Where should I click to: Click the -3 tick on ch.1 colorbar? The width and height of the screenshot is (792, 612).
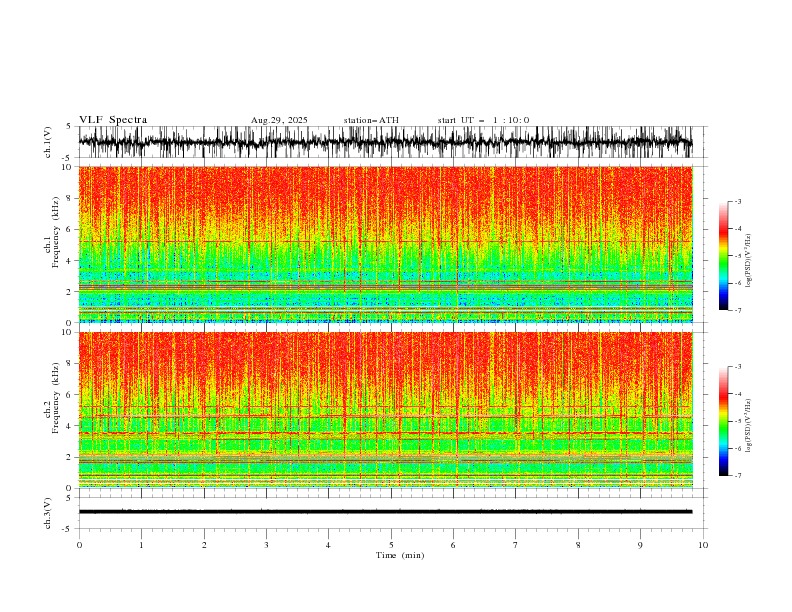coord(738,201)
